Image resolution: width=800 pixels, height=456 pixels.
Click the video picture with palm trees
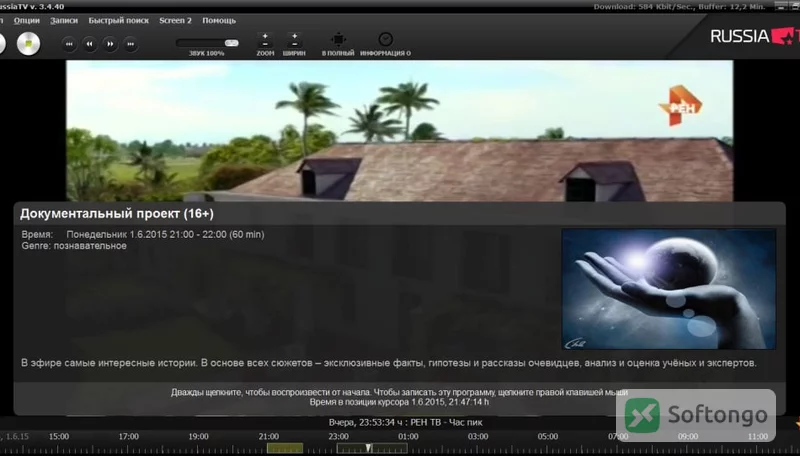click(399, 131)
